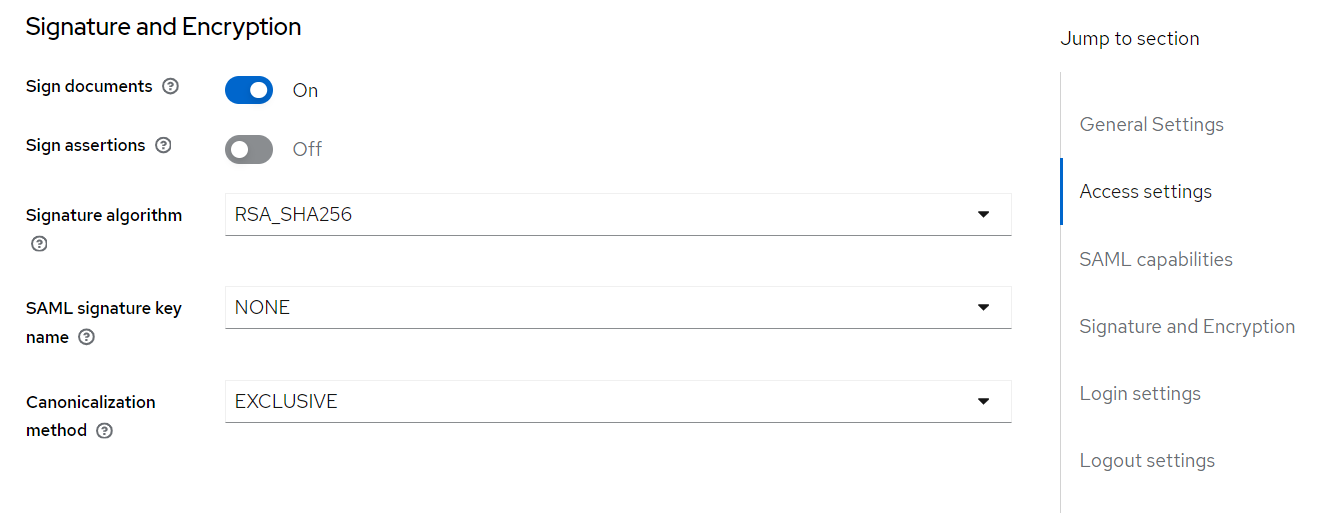Enable the Sign assertions switch

point(249,149)
